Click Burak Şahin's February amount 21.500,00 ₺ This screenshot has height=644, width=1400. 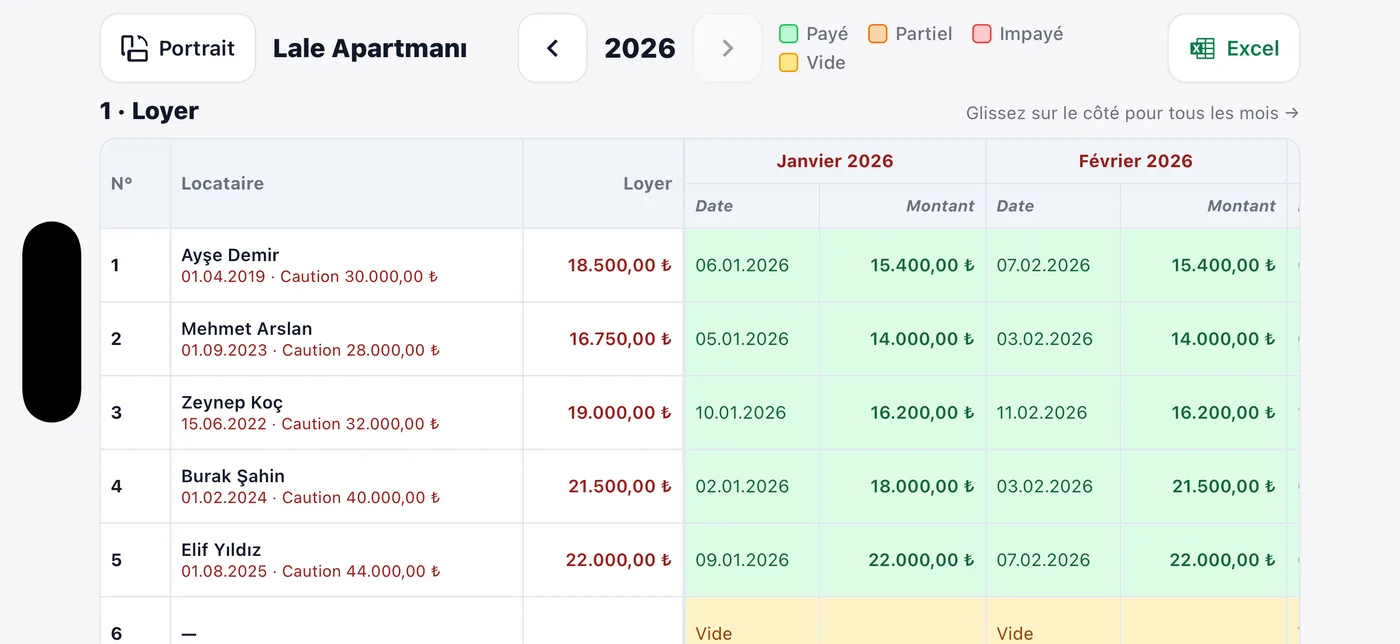click(x=1224, y=486)
